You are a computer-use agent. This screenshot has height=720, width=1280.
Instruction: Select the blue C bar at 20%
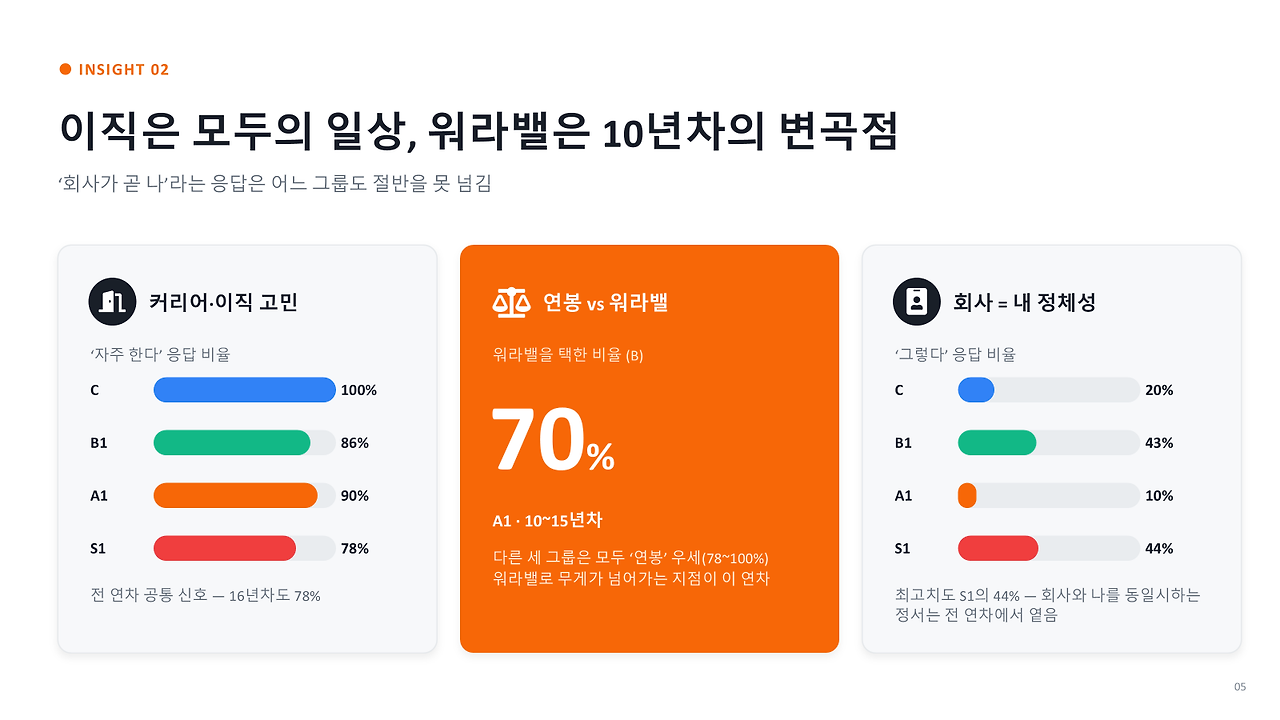pos(976,390)
